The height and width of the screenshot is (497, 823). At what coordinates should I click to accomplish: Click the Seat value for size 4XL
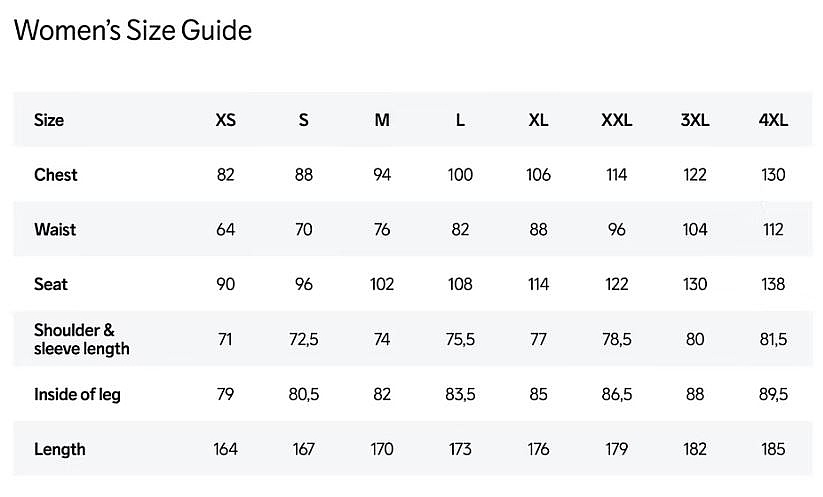coord(773,285)
